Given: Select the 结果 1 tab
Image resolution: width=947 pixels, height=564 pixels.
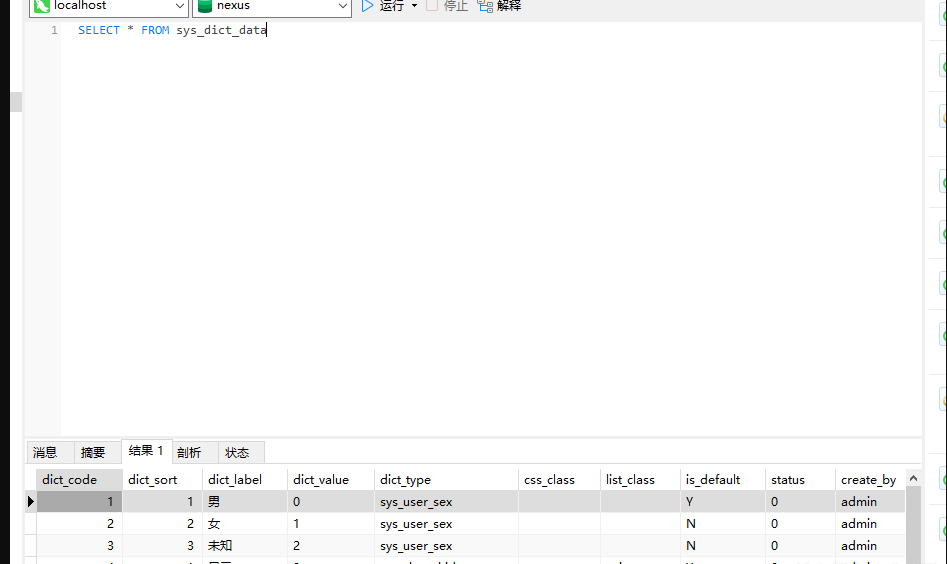Looking at the screenshot, I should [146, 451].
